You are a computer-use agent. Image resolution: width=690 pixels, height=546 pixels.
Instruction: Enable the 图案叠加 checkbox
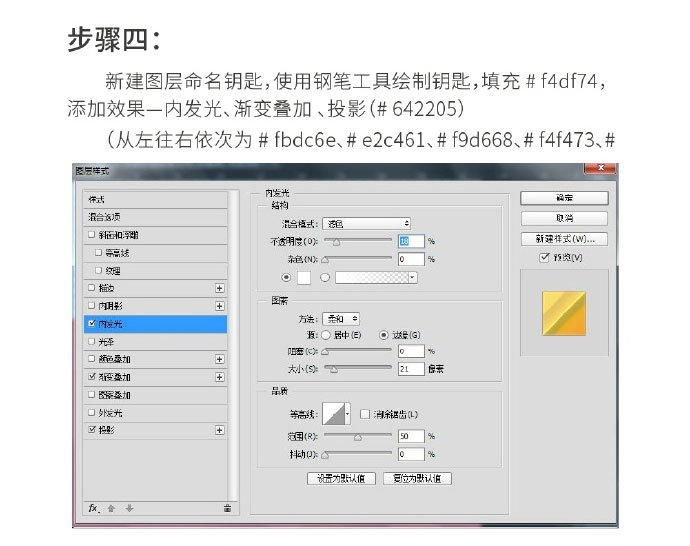point(92,395)
